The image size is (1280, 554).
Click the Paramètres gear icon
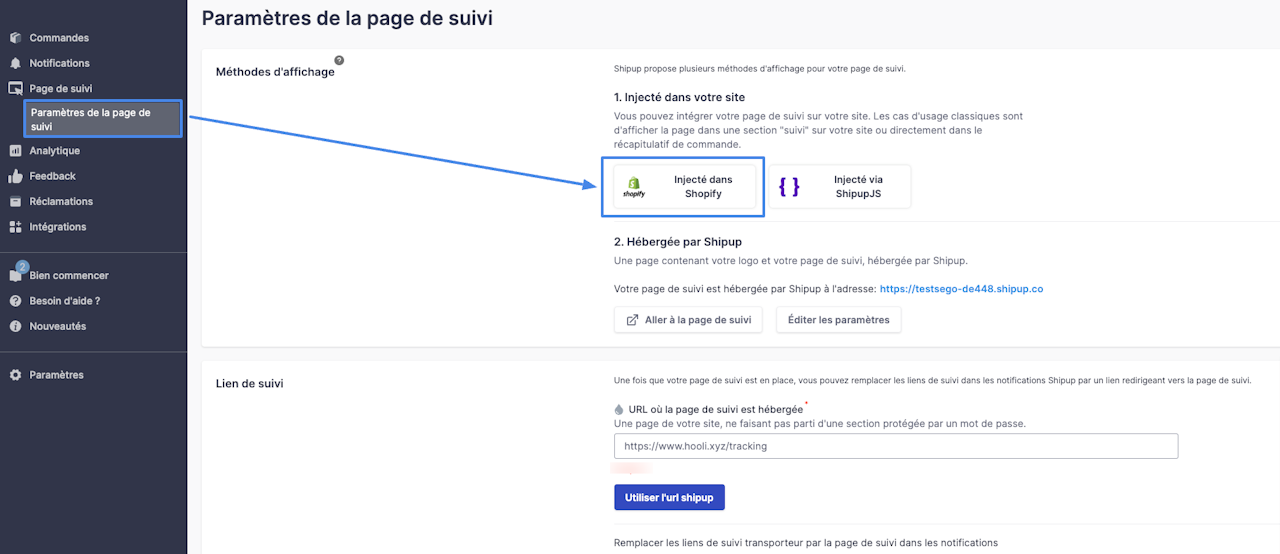(x=15, y=375)
